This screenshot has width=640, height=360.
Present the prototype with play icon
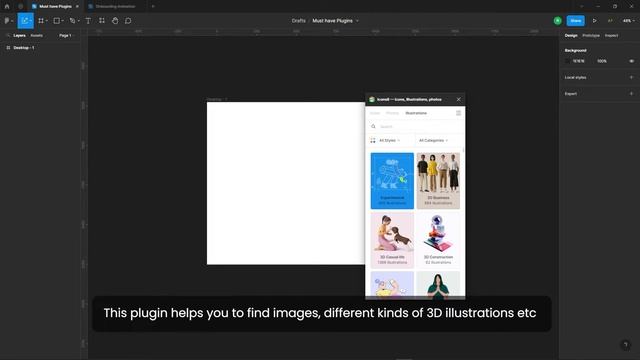(595, 20)
